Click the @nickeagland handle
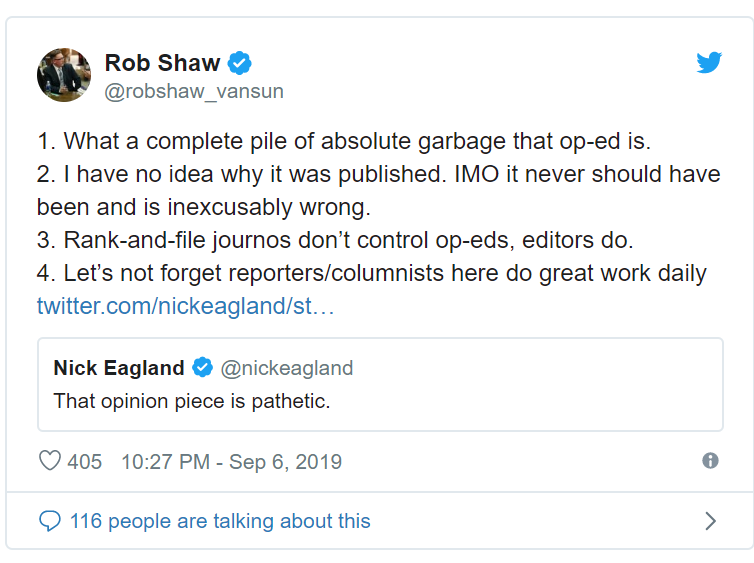This screenshot has height=563, width=754. tap(287, 368)
